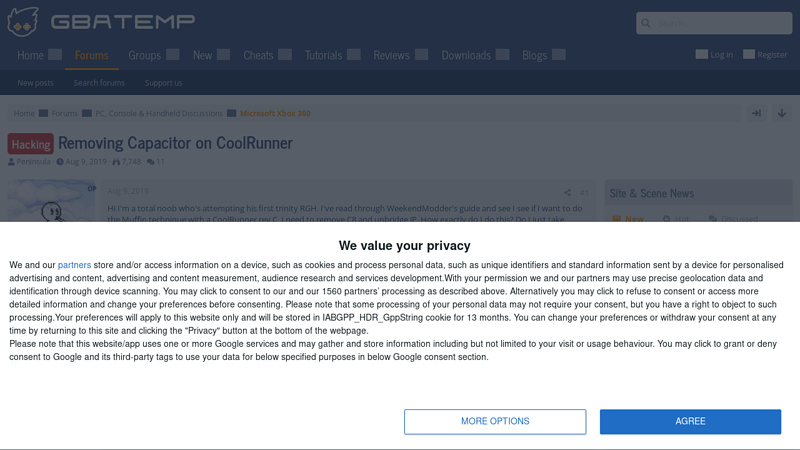The image size is (800, 450).
Task: Expand the Groups menu dropdown
Action: 173,55
